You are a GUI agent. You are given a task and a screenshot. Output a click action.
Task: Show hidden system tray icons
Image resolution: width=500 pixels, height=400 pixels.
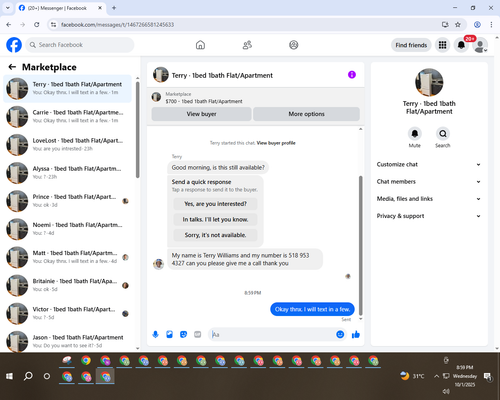[436, 376]
